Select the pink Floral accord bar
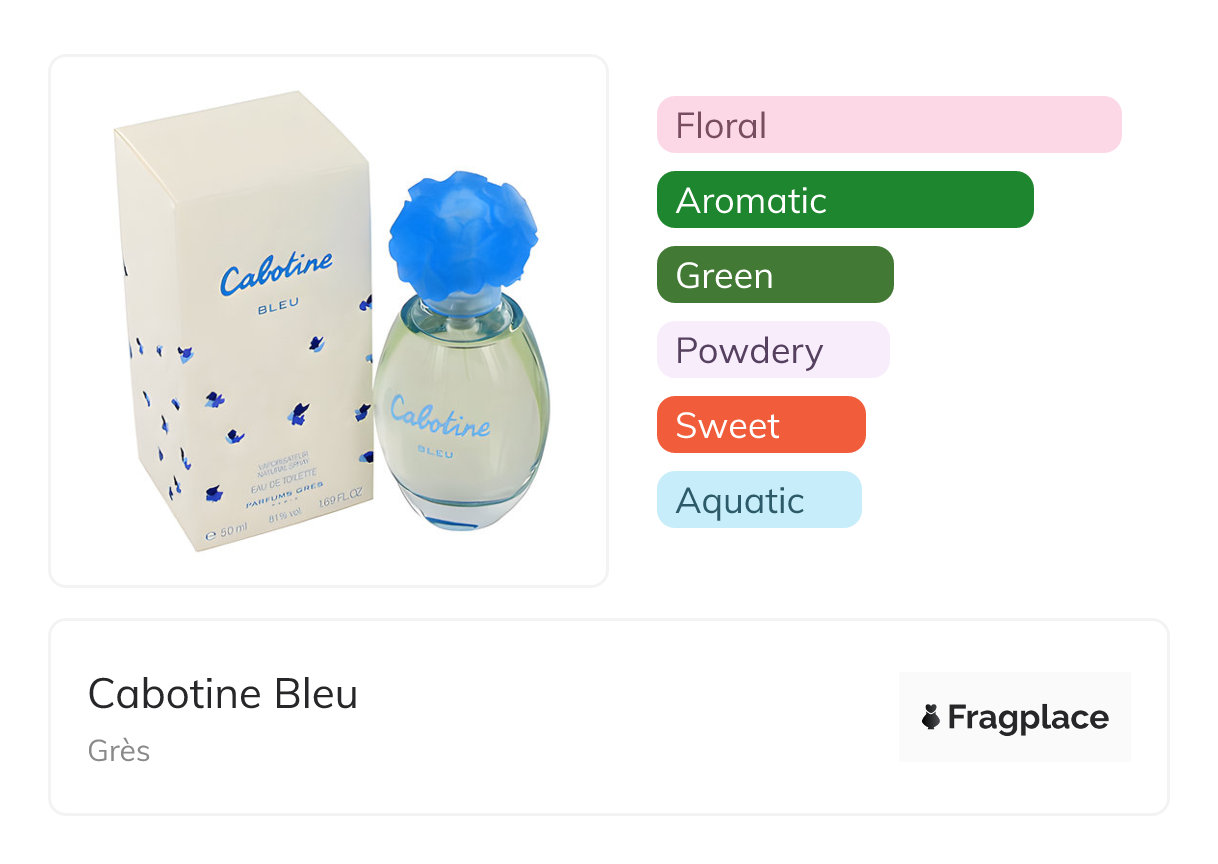This screenshot has height=864, width=1218. point(888,125)
